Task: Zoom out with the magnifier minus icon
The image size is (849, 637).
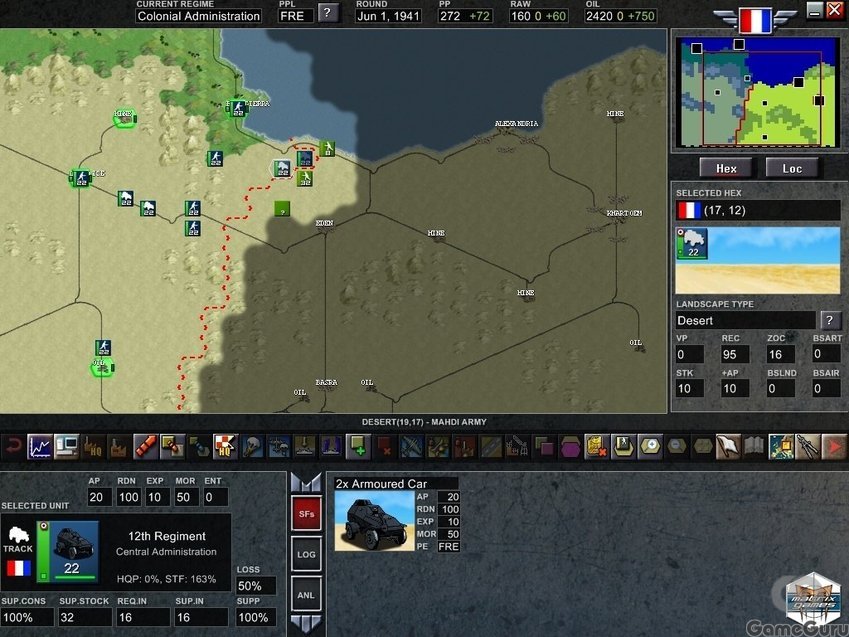Action: 676,447
